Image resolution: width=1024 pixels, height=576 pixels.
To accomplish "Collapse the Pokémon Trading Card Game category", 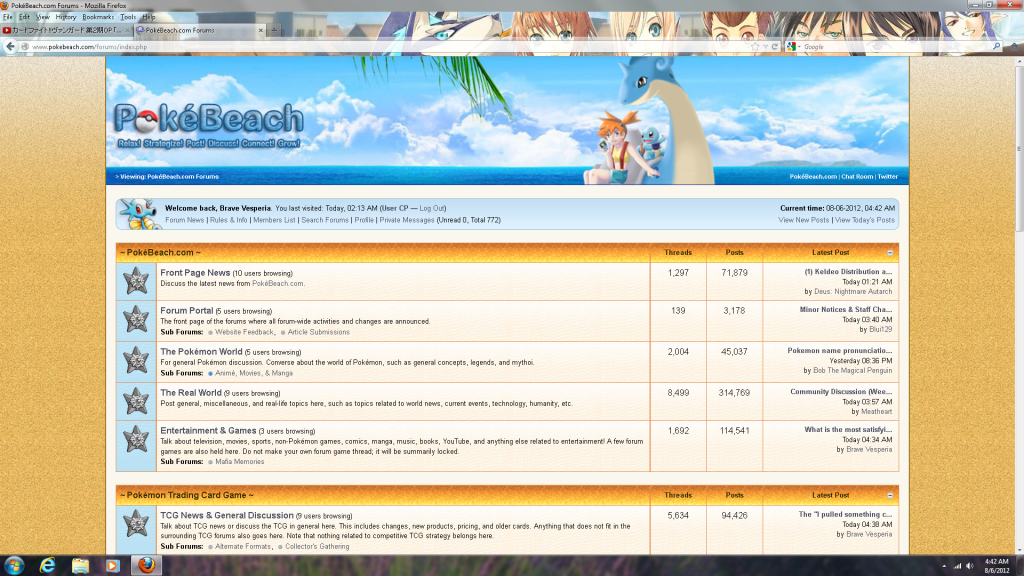I will click(x=889, y=496).
